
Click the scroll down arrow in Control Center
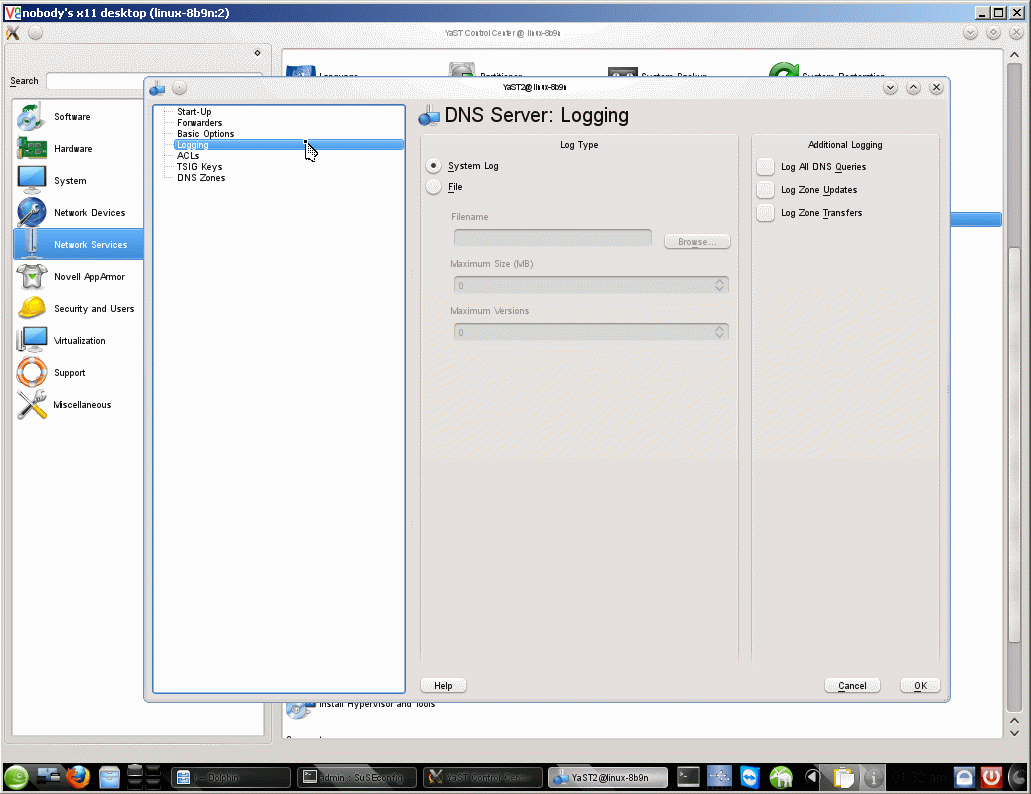[x=1015, y=733]
